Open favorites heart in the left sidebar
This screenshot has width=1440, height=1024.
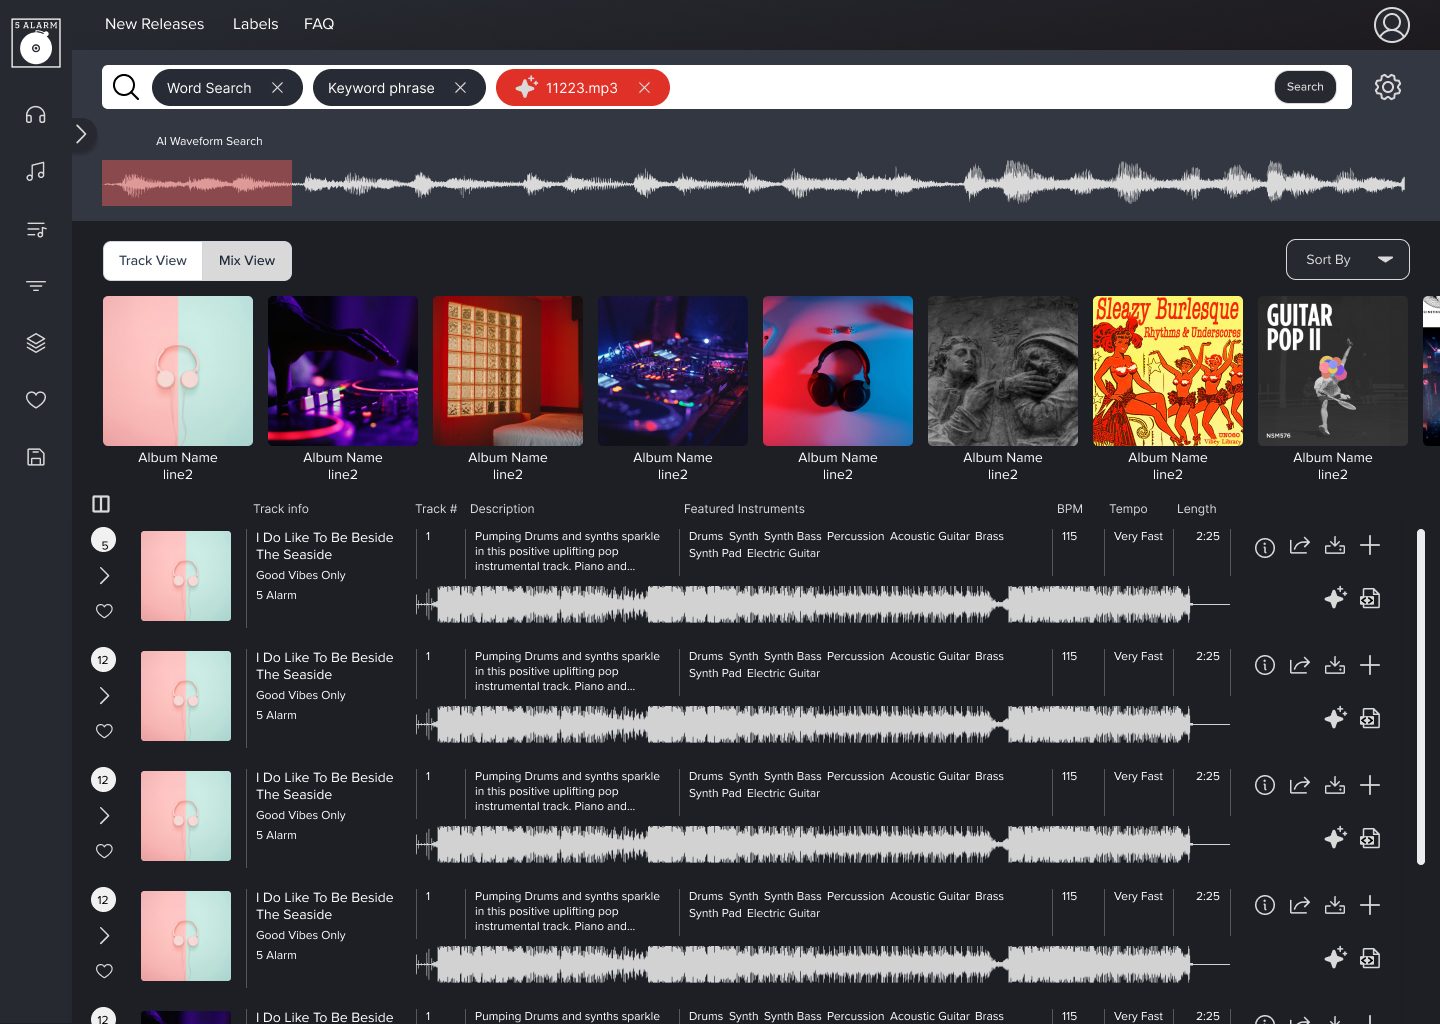(36, 400)
